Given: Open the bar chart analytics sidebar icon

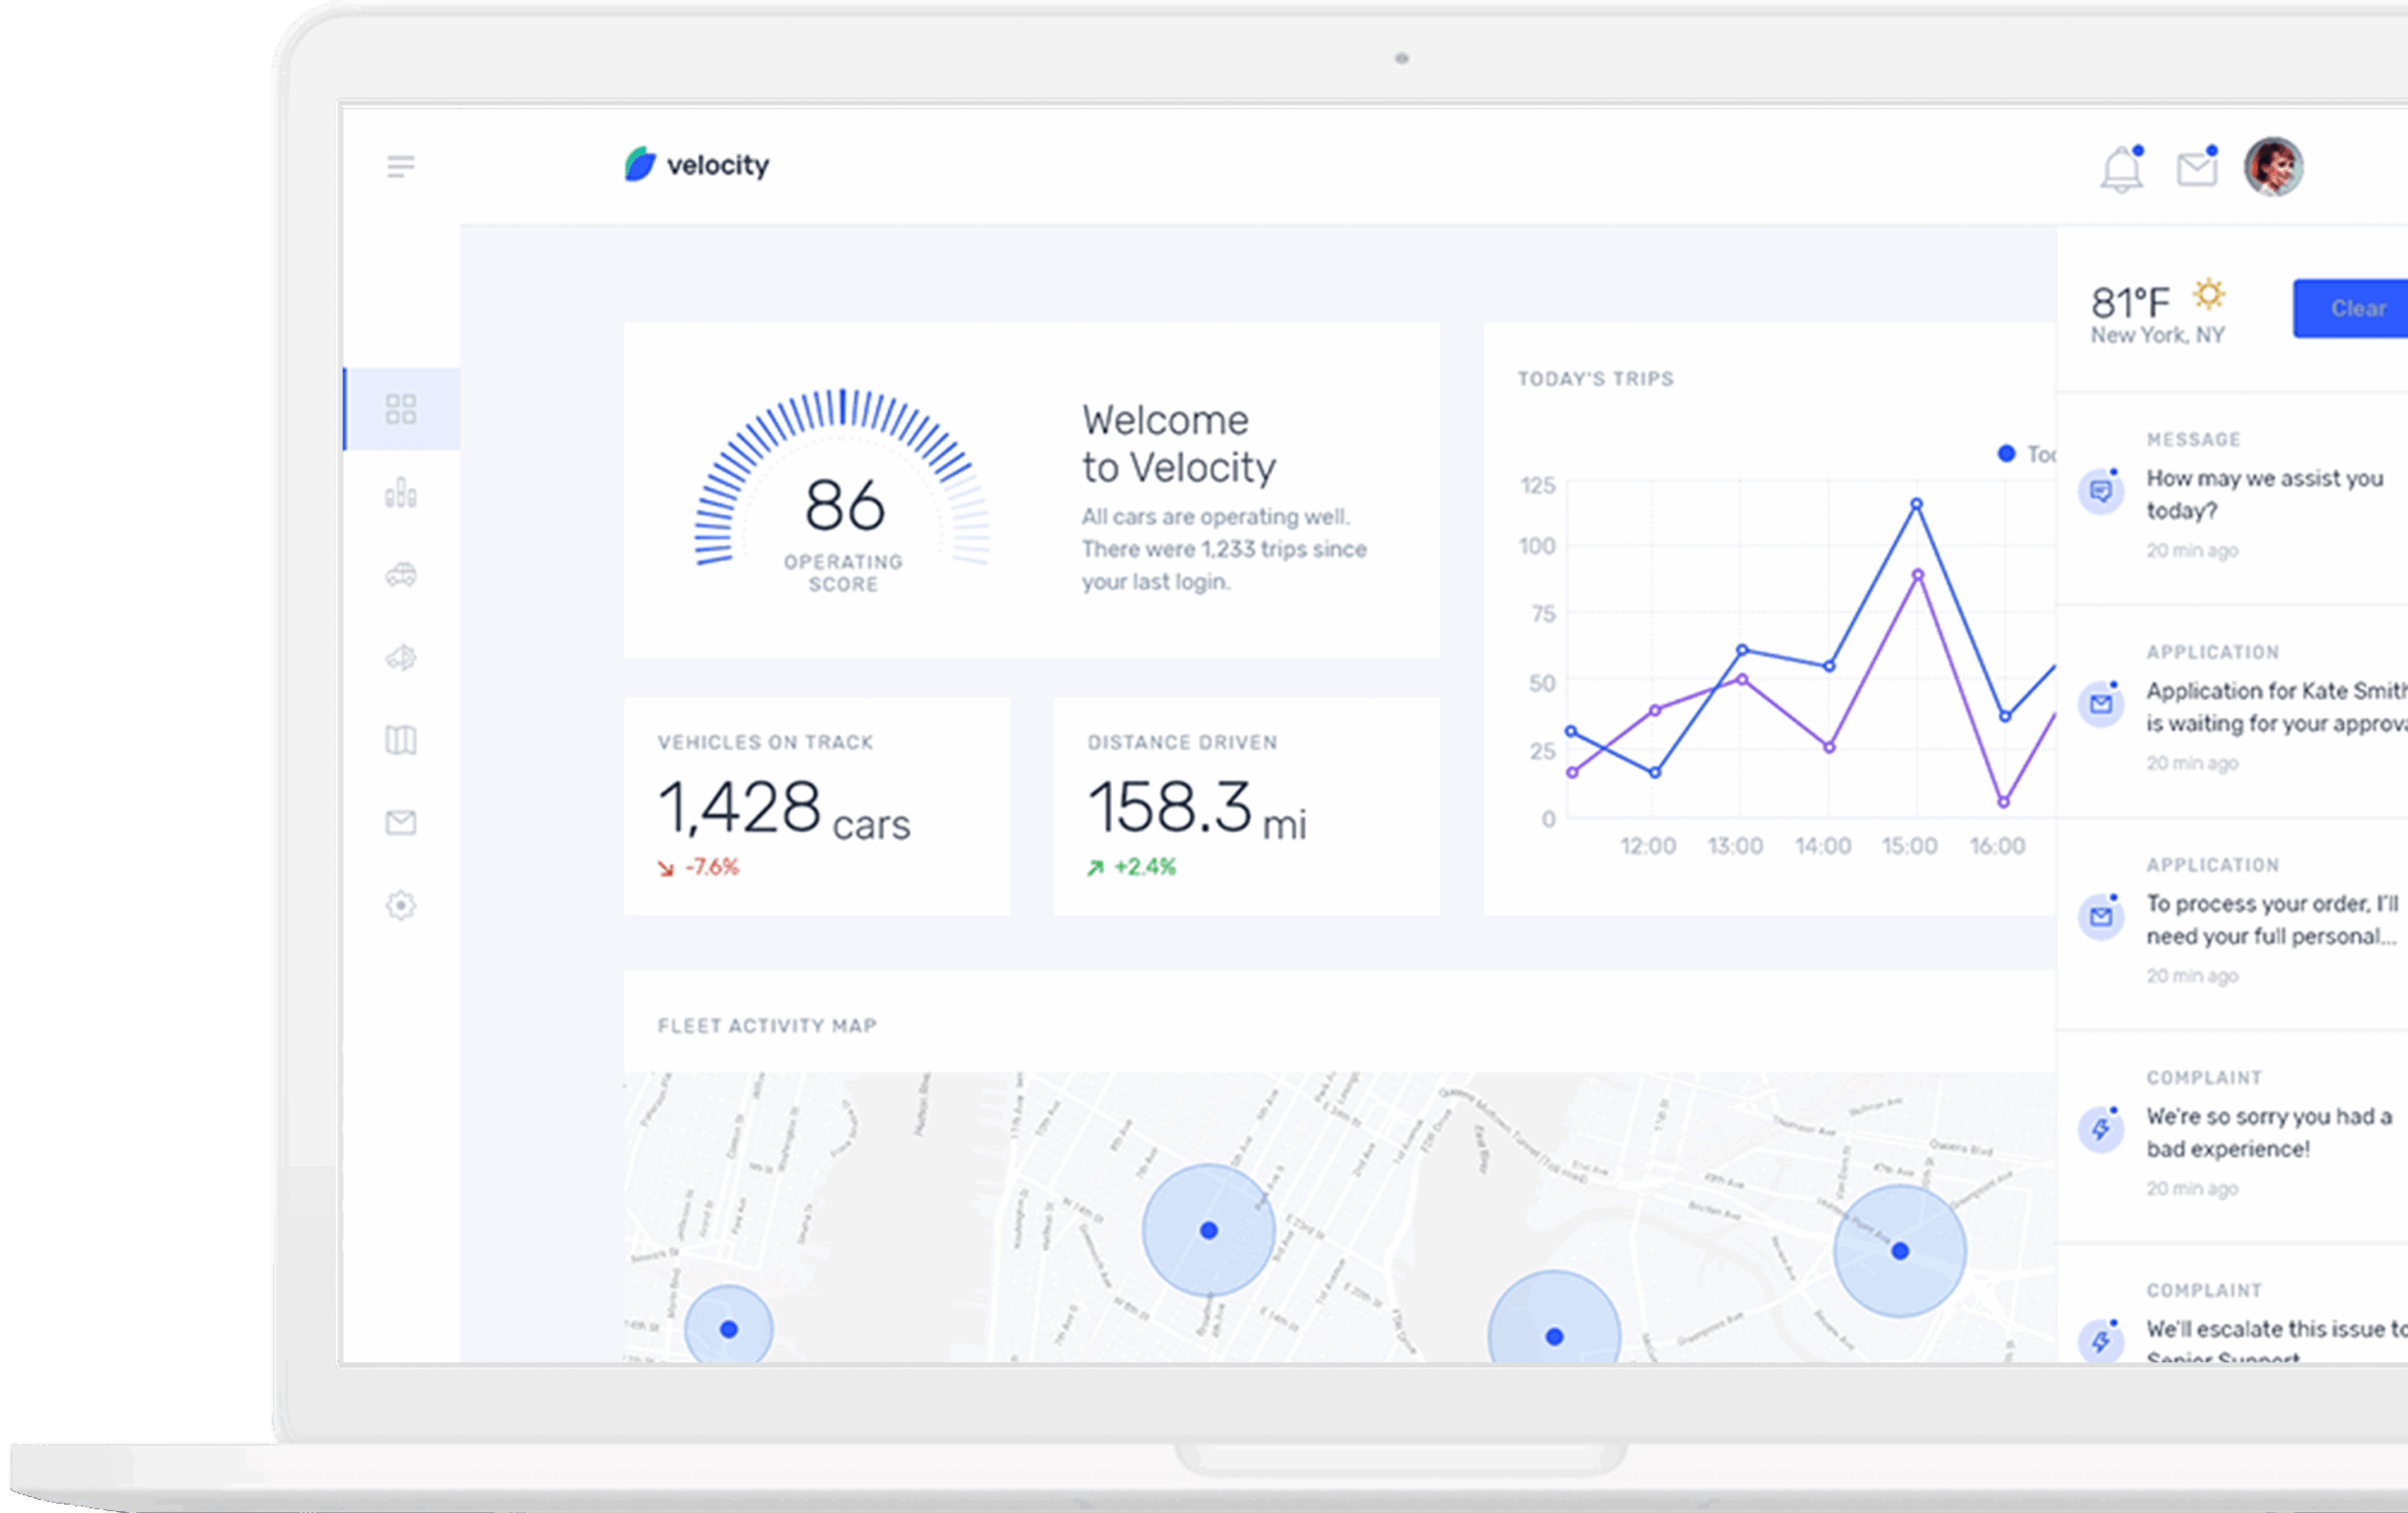Looking at the screenshot, I should tap(401, 493).
